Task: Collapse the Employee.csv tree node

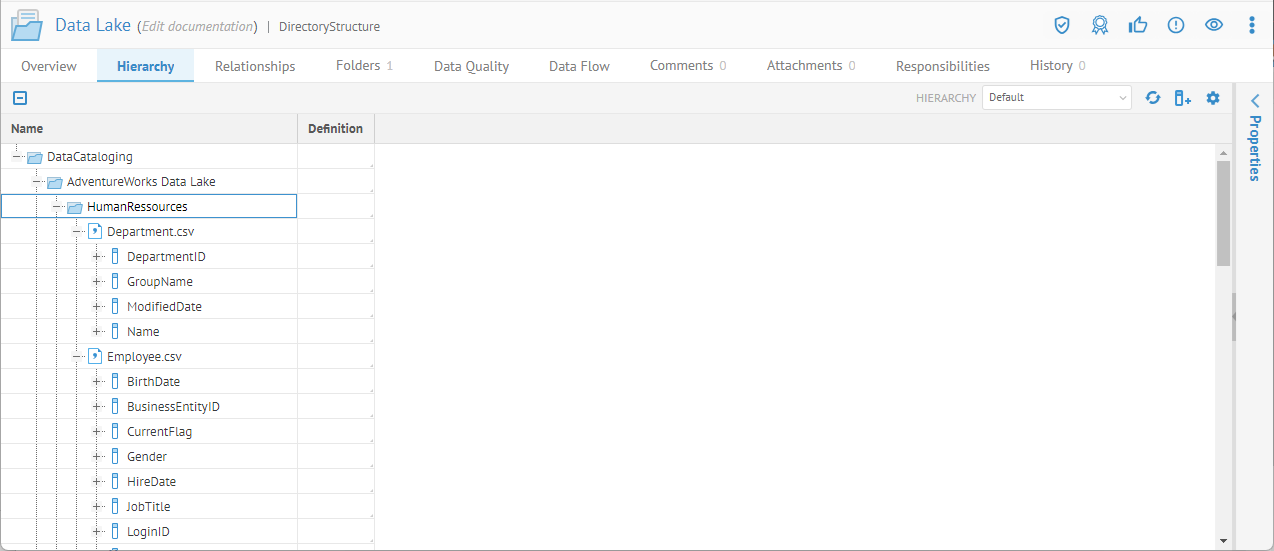Action: (77, 356)
